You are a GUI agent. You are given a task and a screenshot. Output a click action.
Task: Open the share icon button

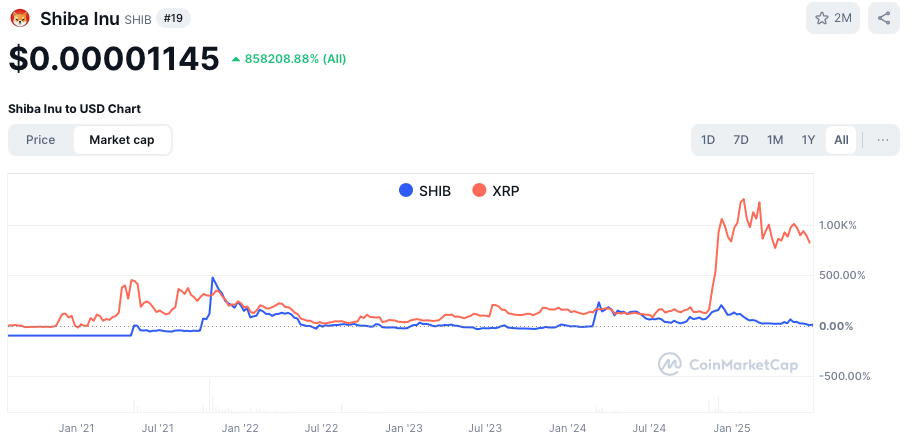point(883,18)
